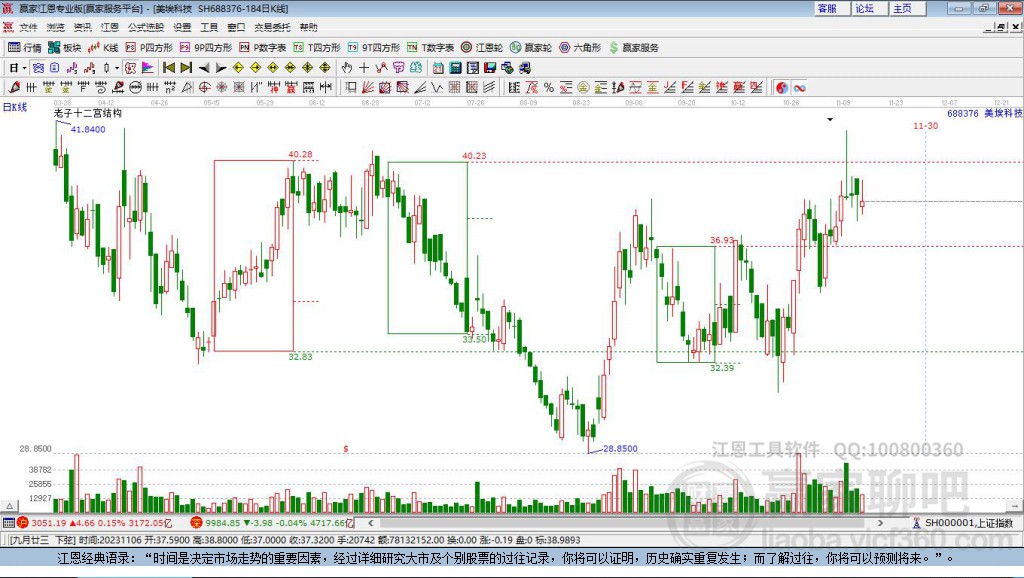The width and height of the screenshot is (1024, 578).
Task: Toggle the blue infinity symbol icon
Action: [799, 87]
